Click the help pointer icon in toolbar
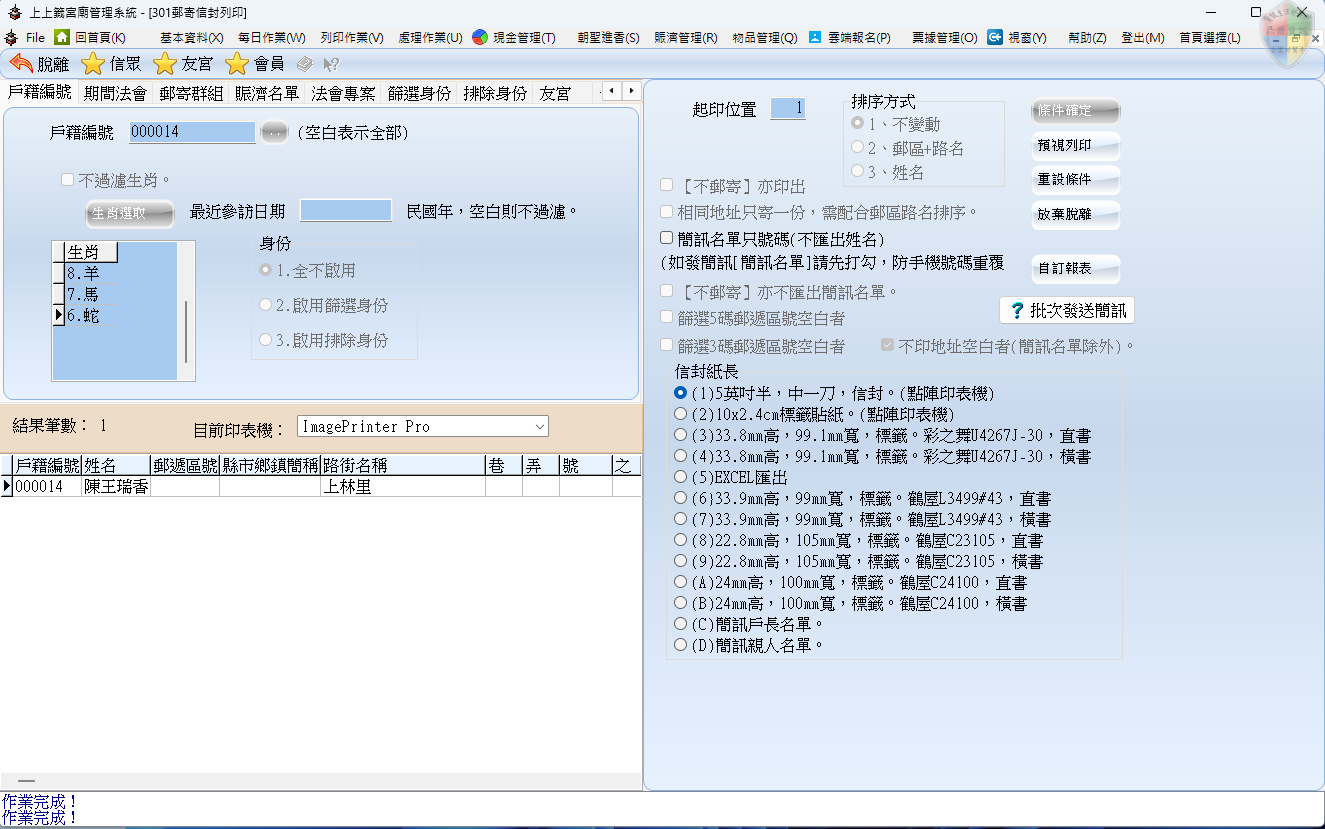Image resolution: width=1325 pixels, height=829 pixels. (330, 64)
